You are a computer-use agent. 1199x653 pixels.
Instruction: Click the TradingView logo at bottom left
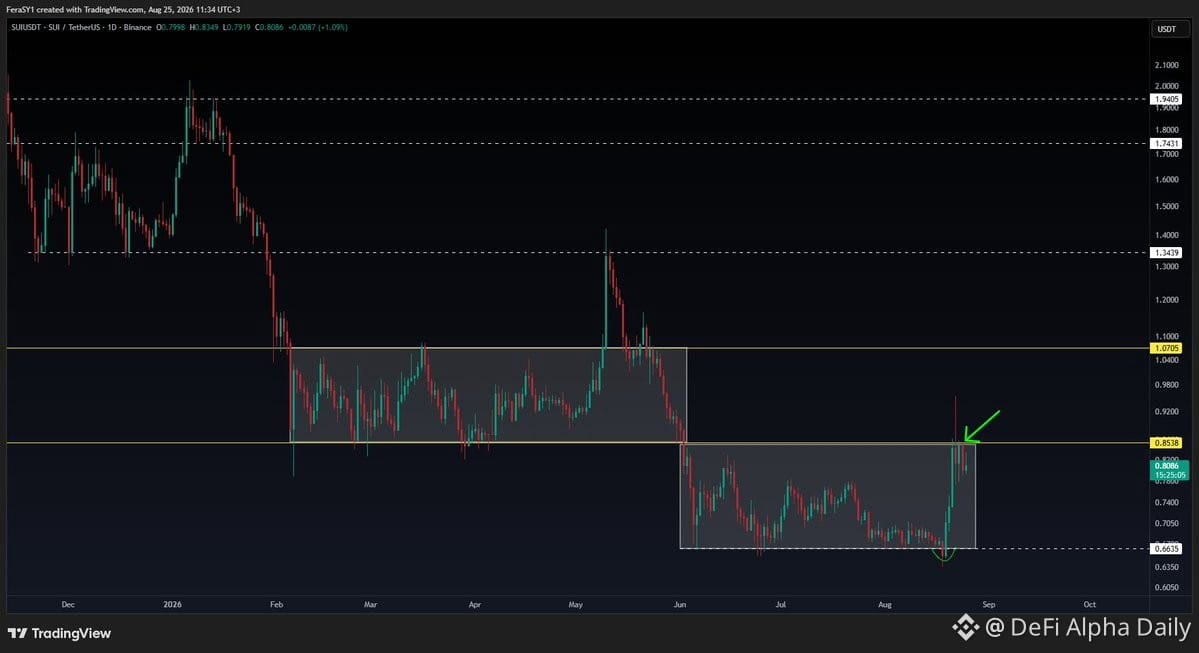(x=60, y=633)
